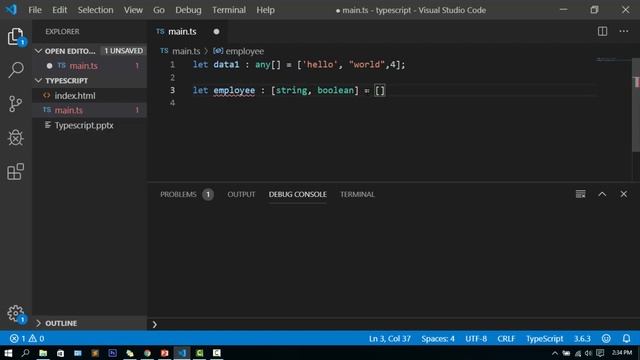Open the Help menu

(x=265, y=10)
